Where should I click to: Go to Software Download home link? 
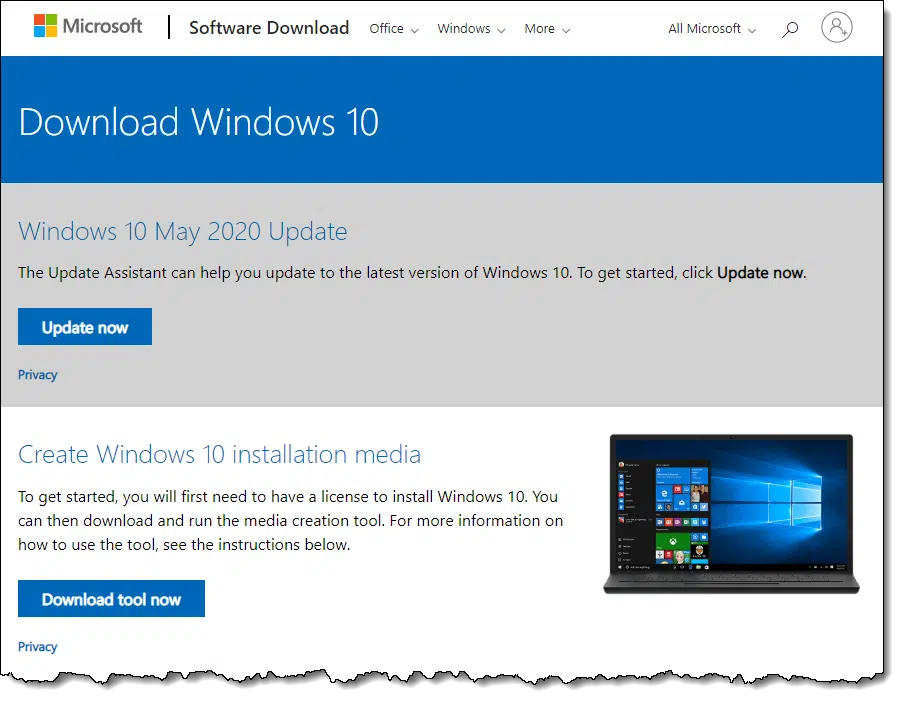(x=269, y=28)
